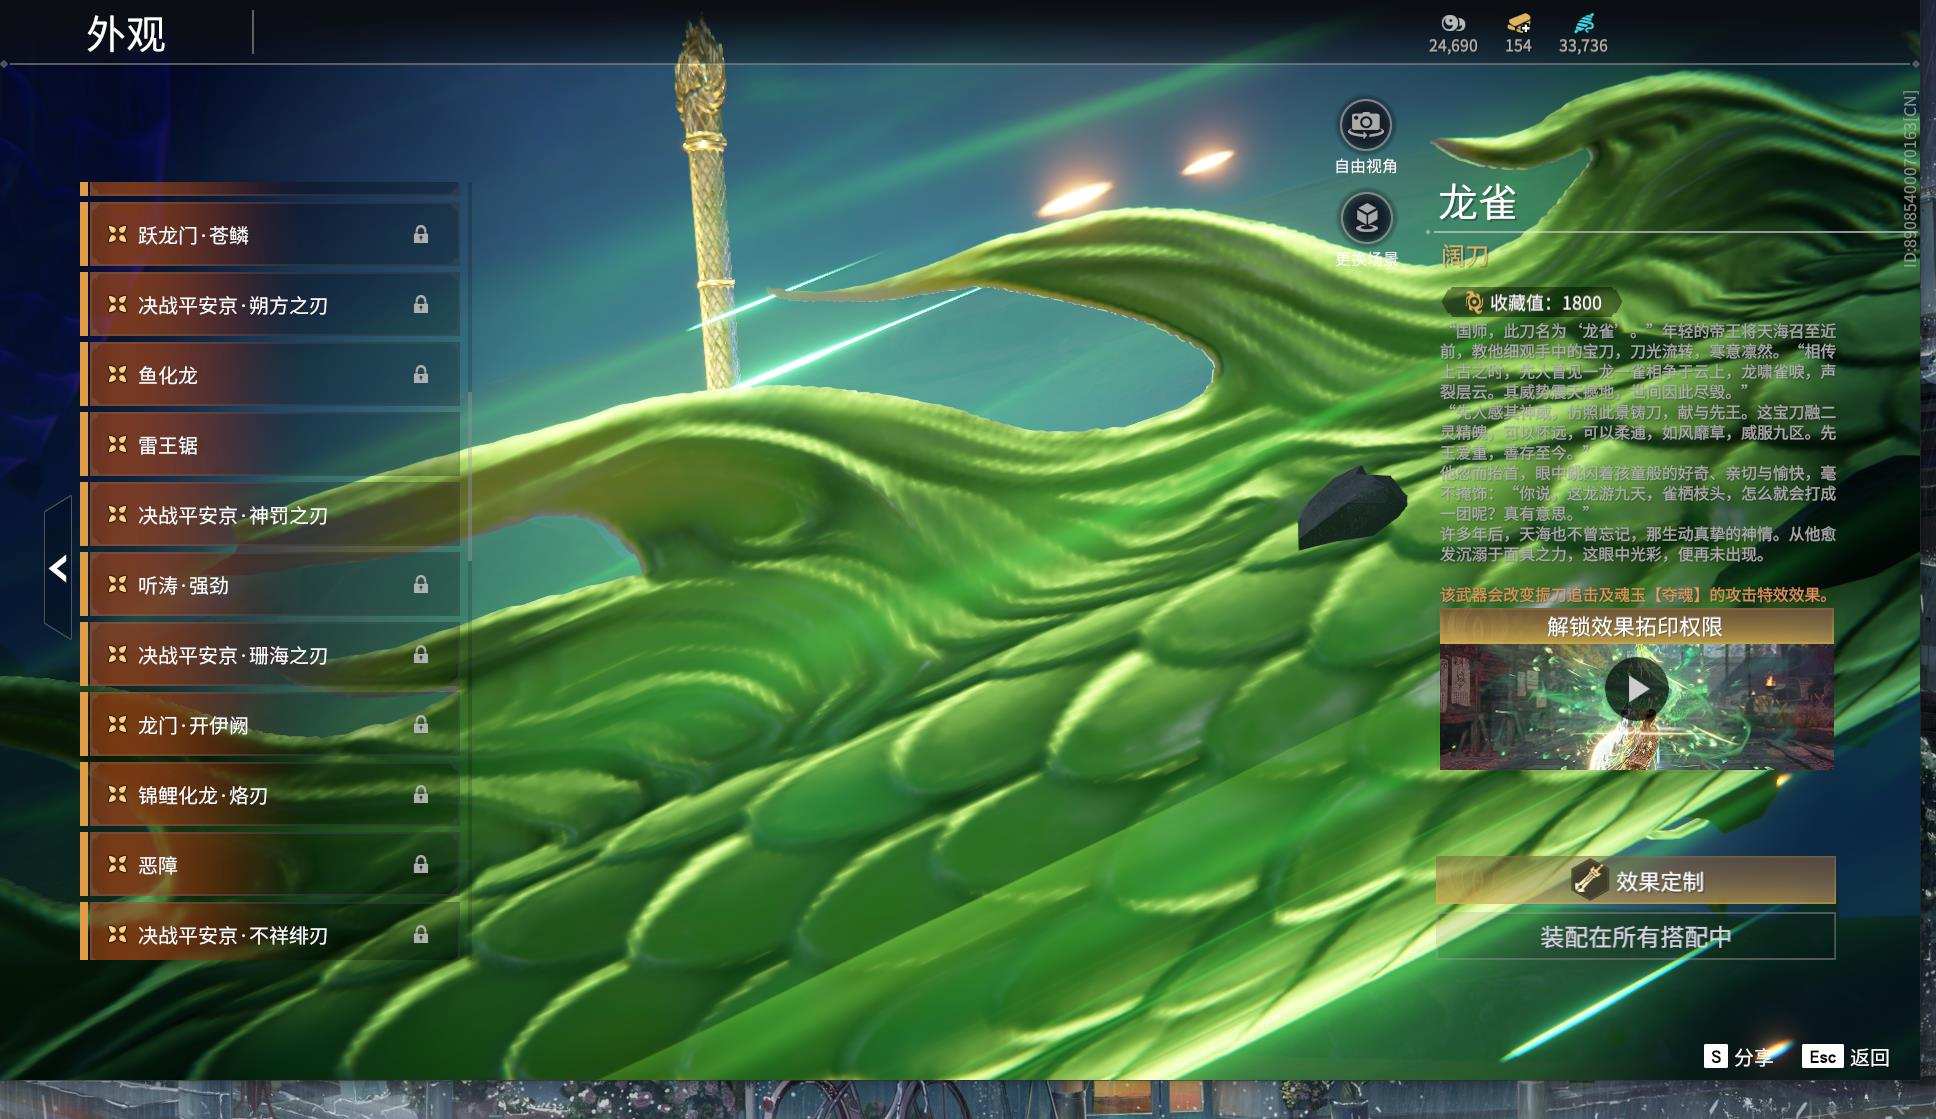
Task: Click Esc 返回 to go back
Action: click(1846, 1057)
